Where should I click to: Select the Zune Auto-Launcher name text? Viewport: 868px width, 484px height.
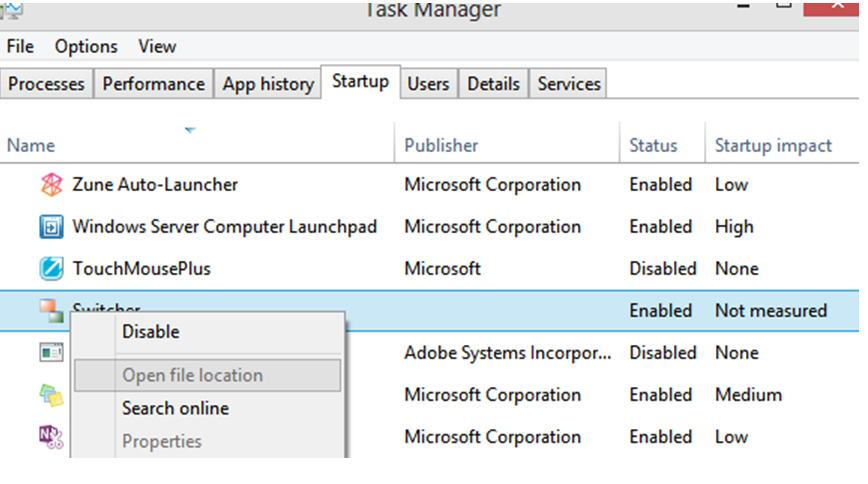pyautogui.click(x=155, y=184)
